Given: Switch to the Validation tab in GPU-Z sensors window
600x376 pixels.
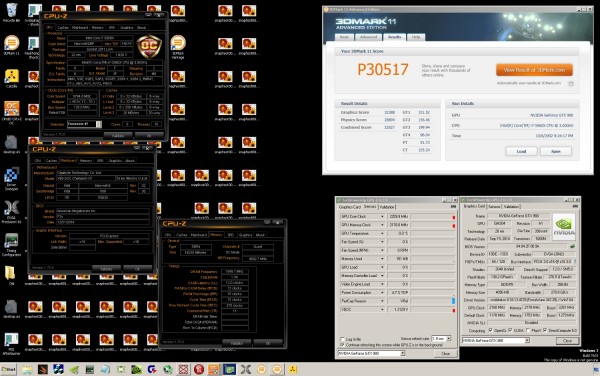Looking at the screenshot, I should pyautogui.click(x=386, y=207).
